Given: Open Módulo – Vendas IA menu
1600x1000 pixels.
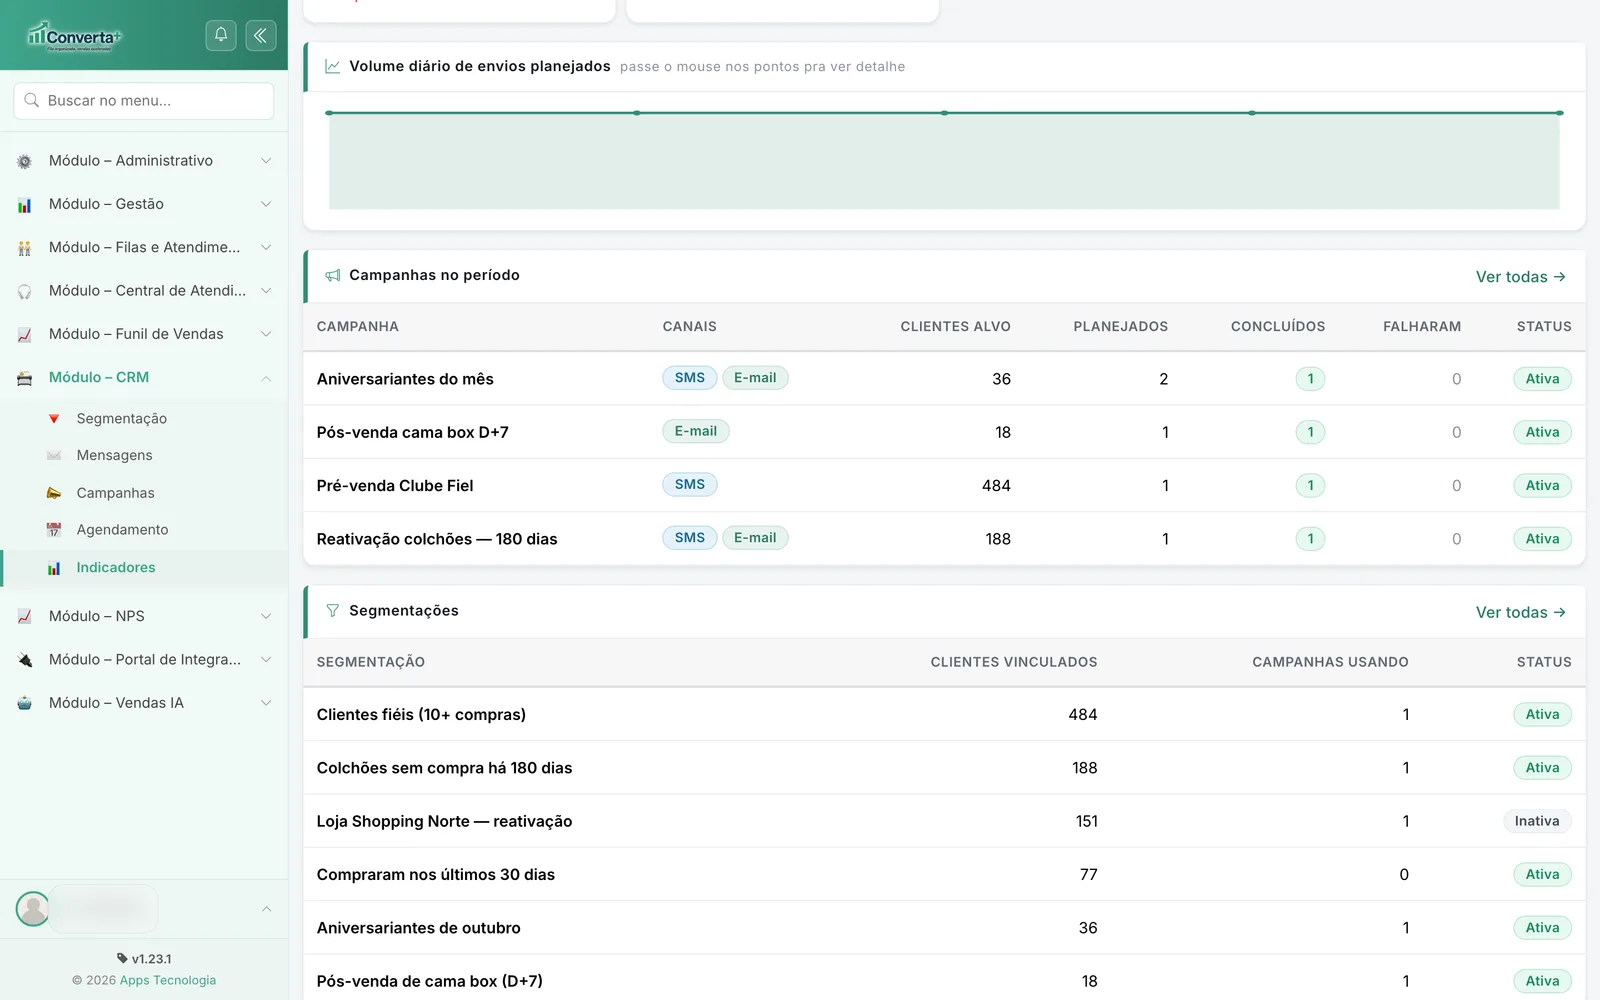Looking at the screenshot, I should (144, 703).
